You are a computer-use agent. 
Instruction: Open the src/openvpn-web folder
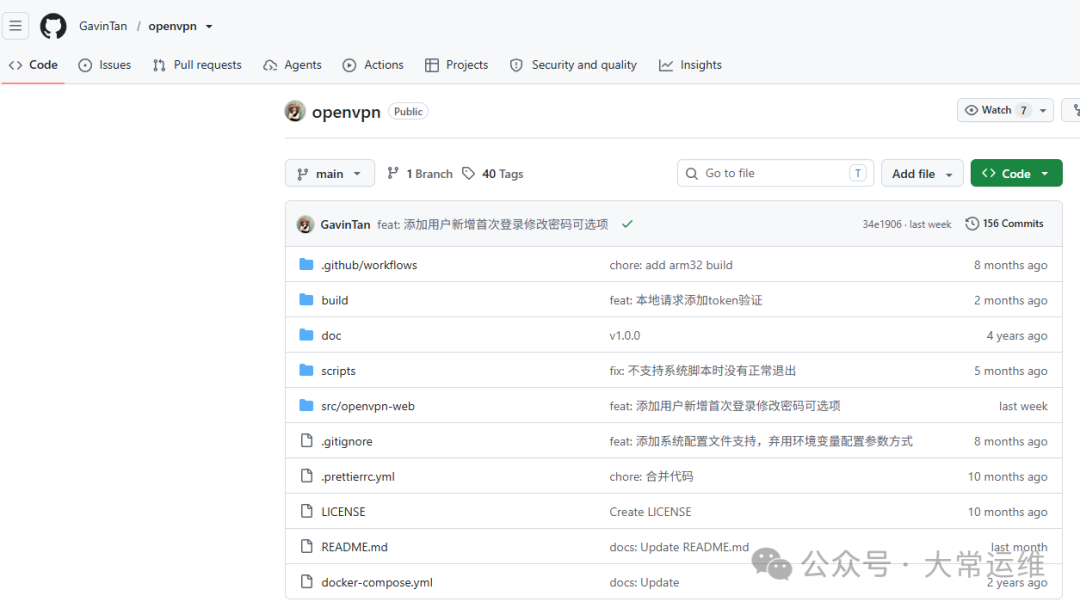pyautogui.click(x=368, y=406)
